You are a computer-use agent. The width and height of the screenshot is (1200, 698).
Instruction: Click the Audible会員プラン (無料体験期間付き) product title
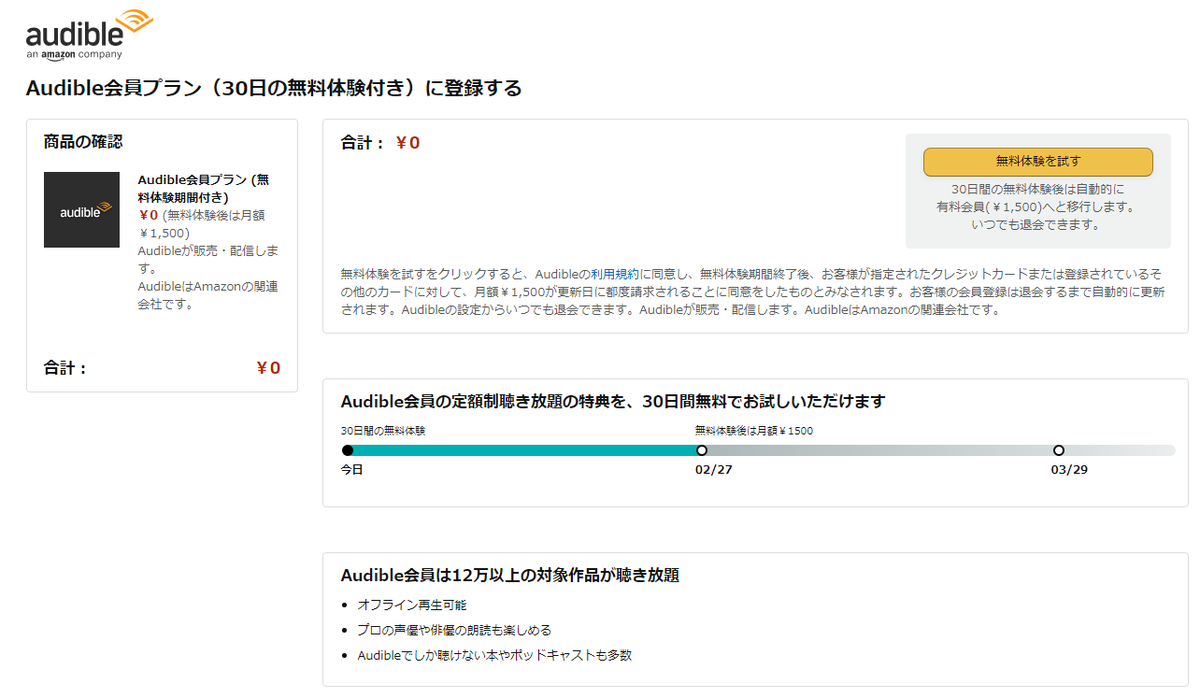(x=203, y=188)
